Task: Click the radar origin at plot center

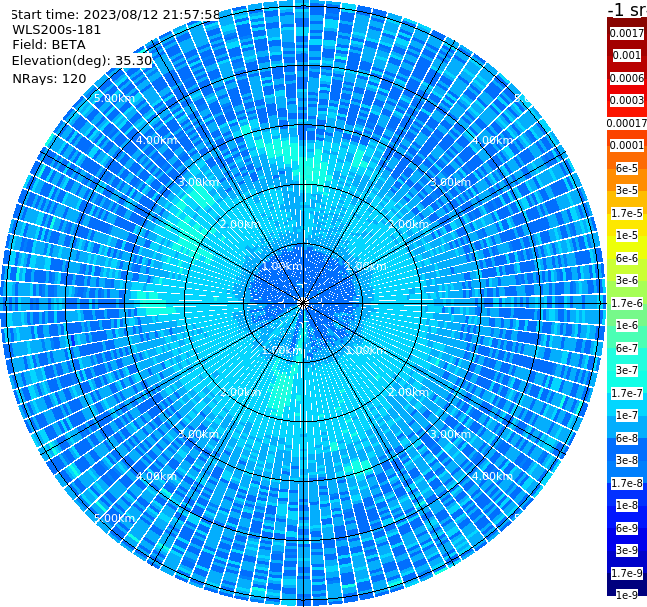Action: 303,304
